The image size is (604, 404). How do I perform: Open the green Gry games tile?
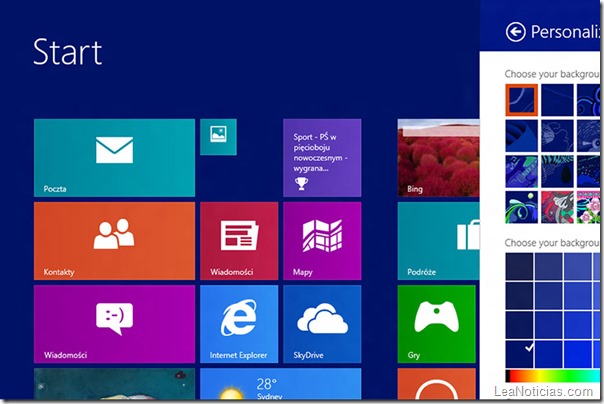[x=436, y=324]
